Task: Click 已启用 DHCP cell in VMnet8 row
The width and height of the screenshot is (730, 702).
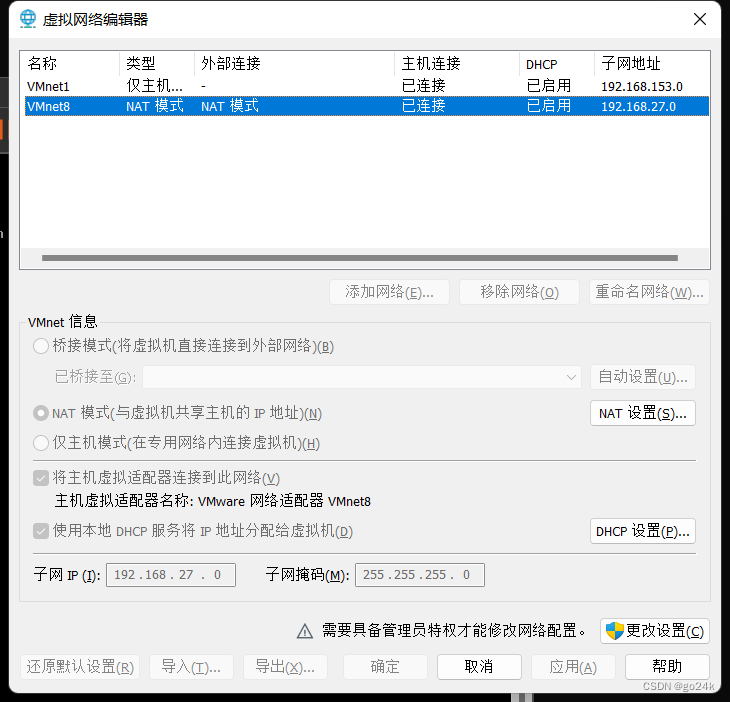Action: (x=548, y=106)
